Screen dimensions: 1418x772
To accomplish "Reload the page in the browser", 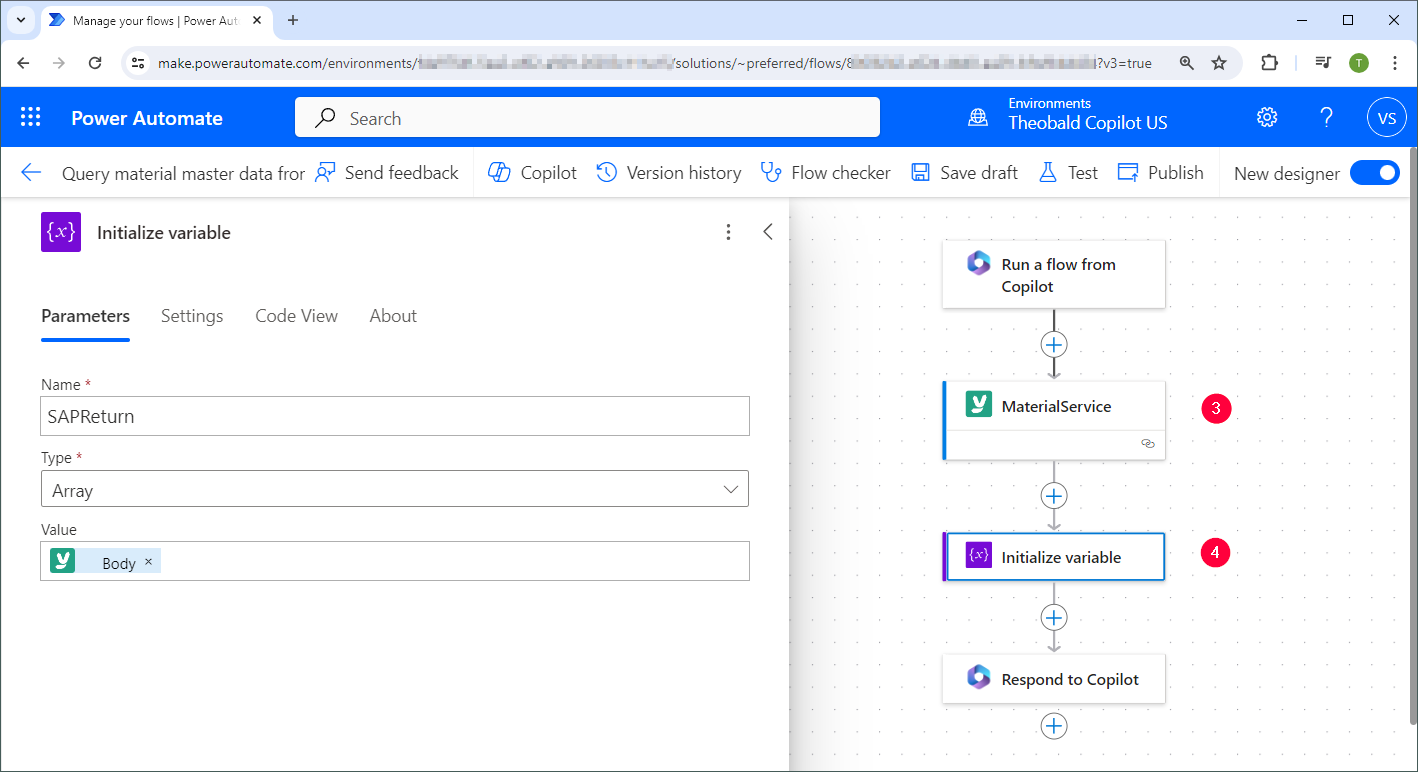I will pos(95,63).
